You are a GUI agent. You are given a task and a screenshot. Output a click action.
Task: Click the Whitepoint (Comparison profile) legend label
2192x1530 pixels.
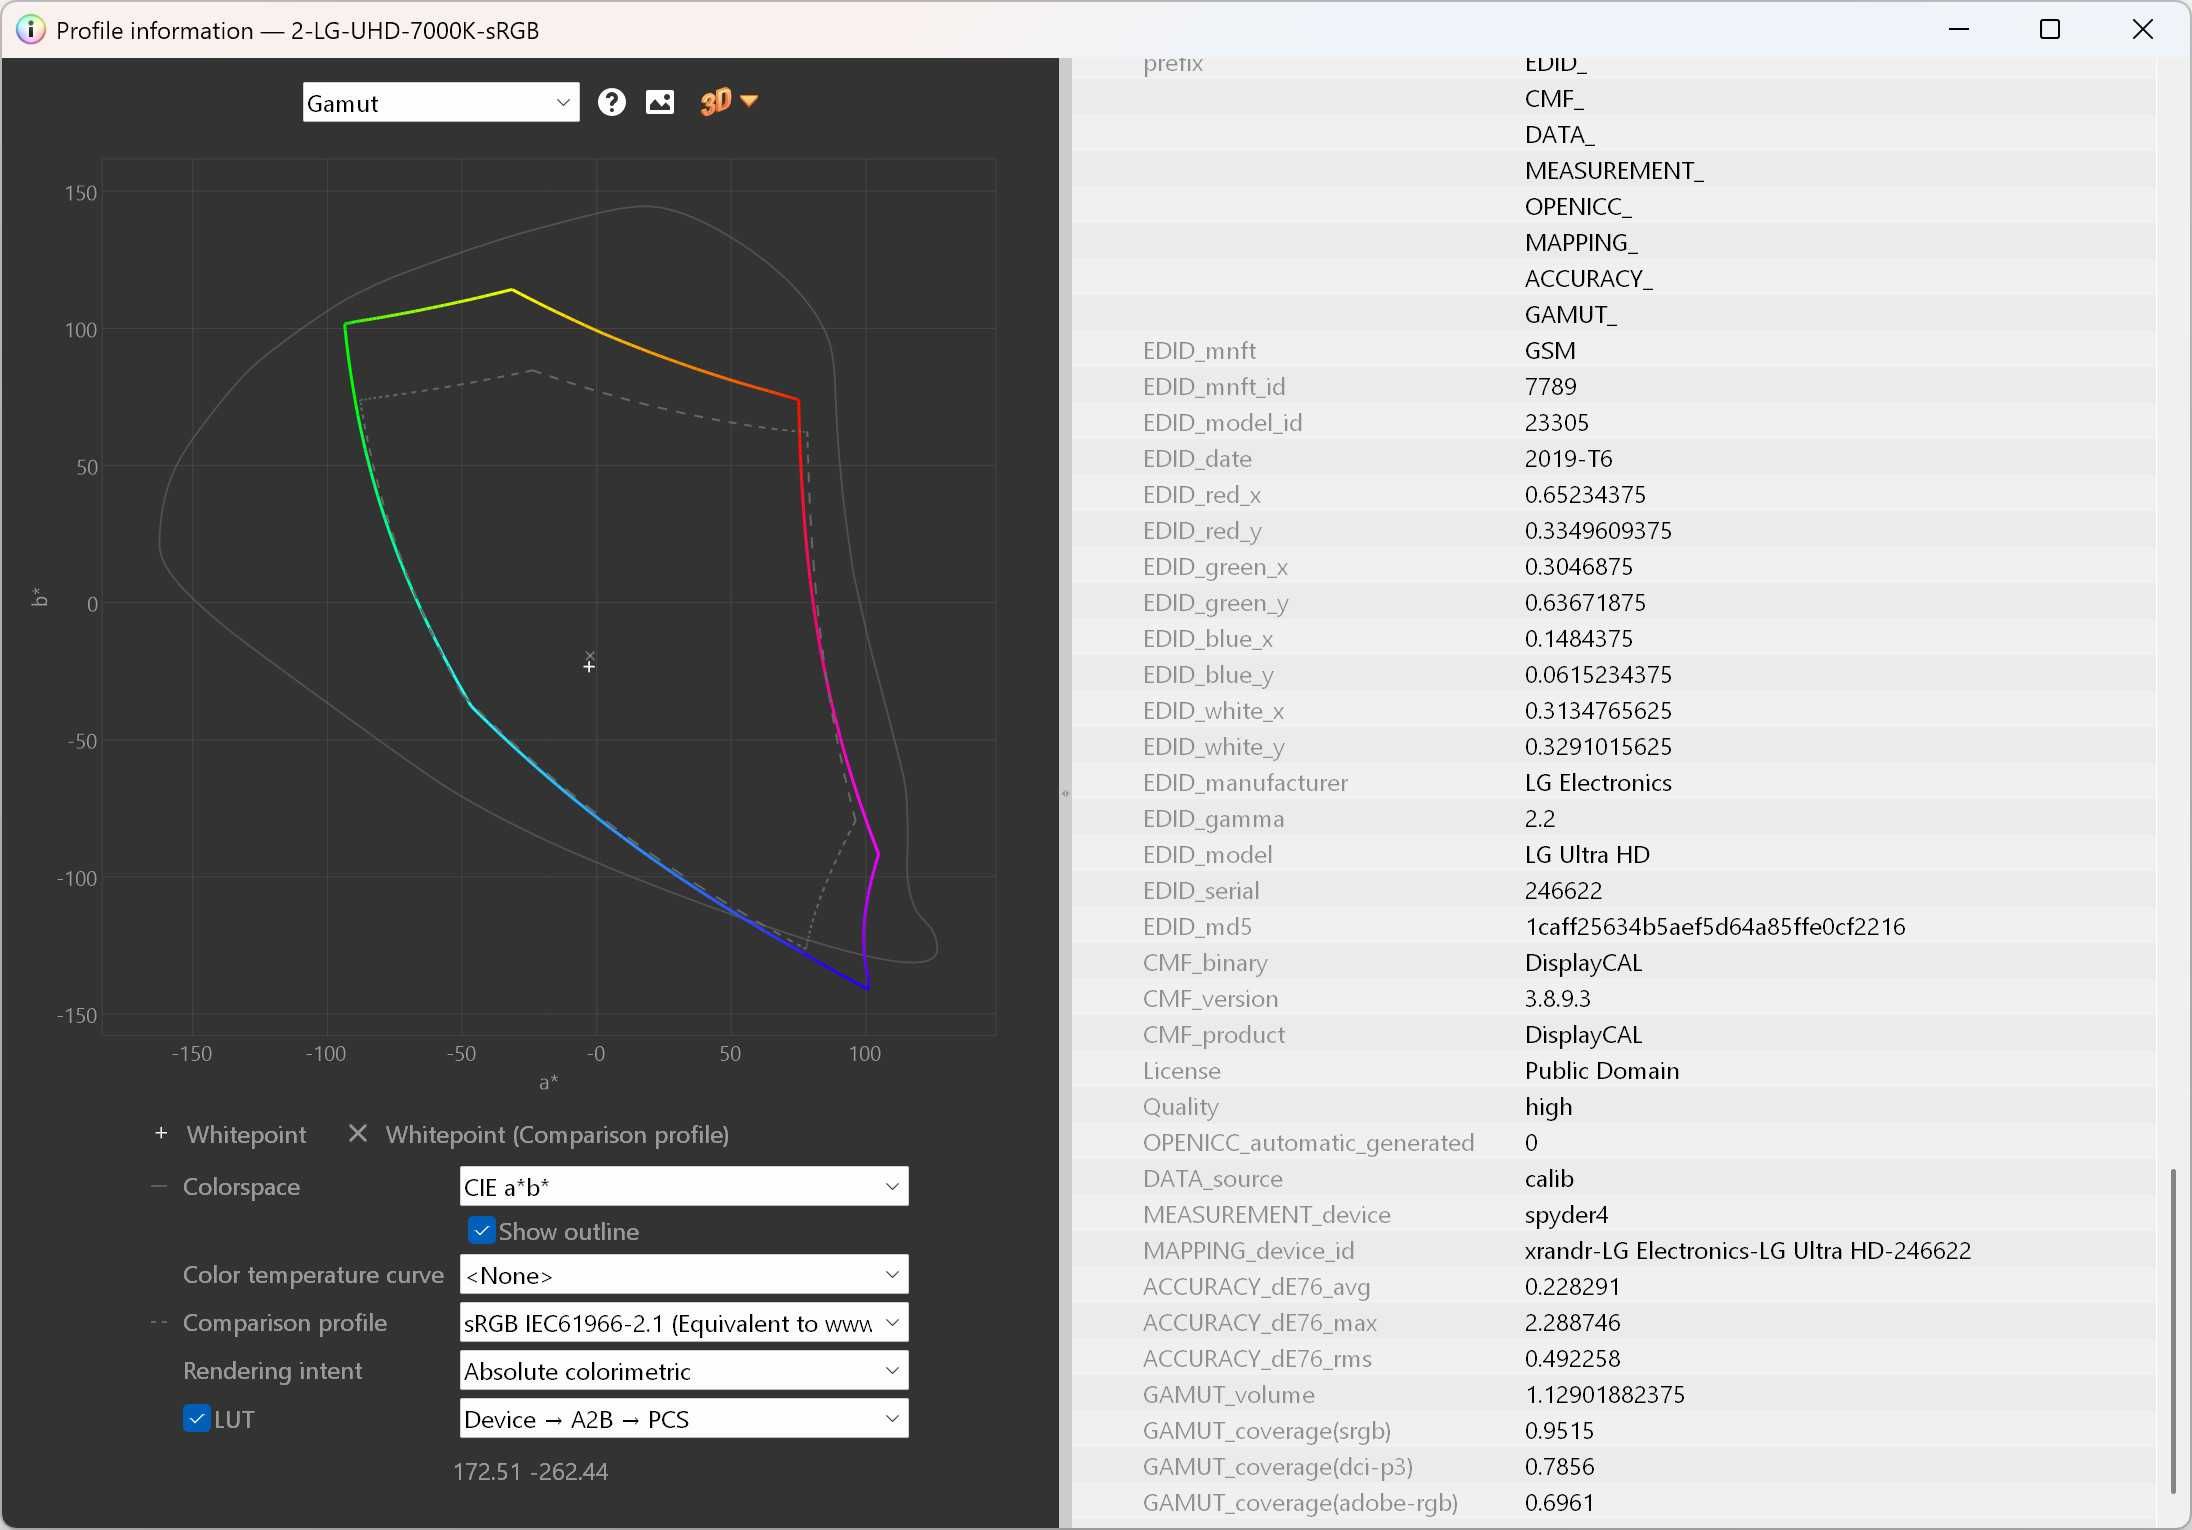557,1134
